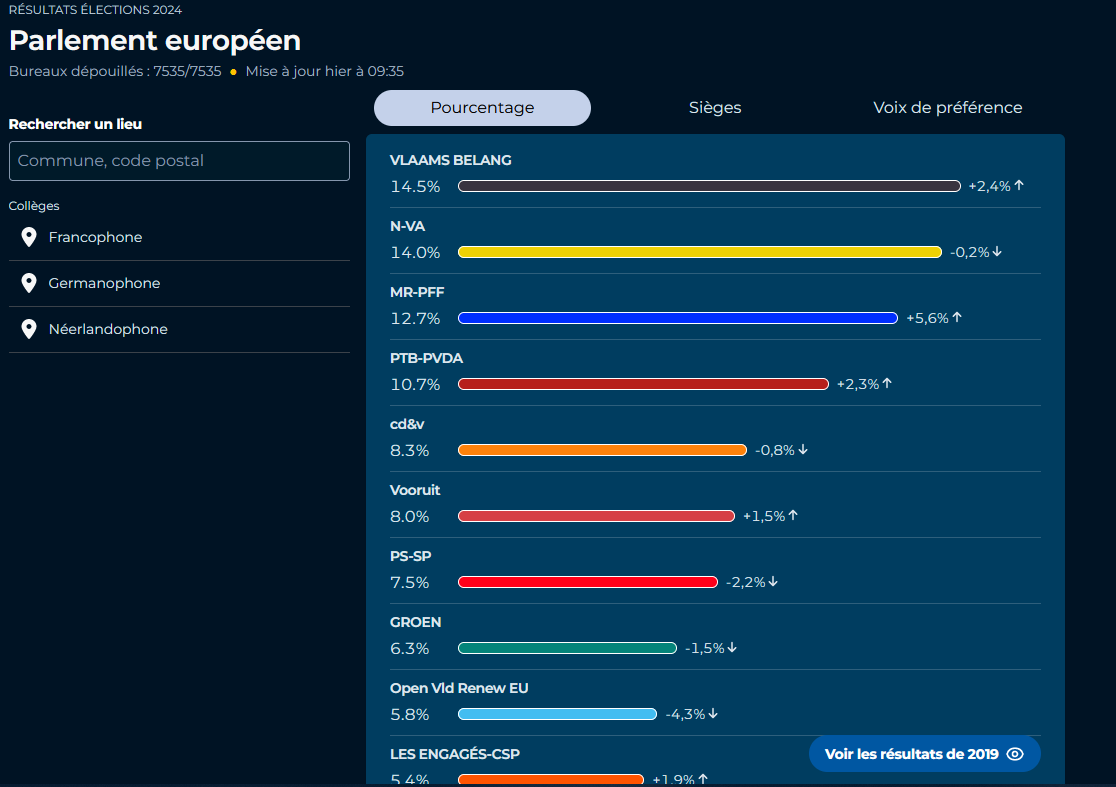The image size is (1116, 787).
Task: Click the down arrow beside Open Vld -4,3%
Action: coord(713,714)
